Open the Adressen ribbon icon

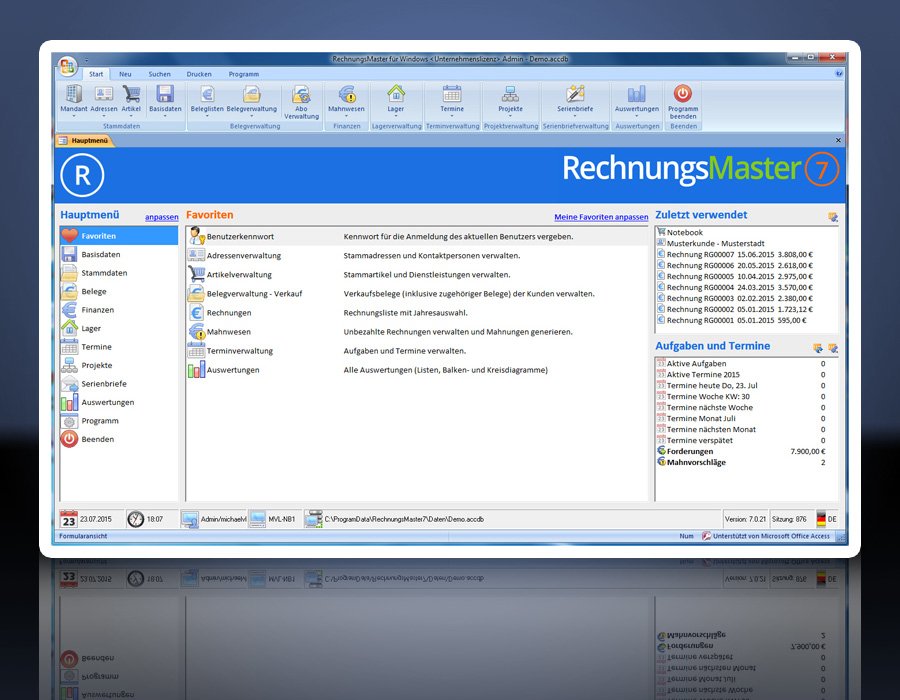pyautogui.click(x=103, y=94)
